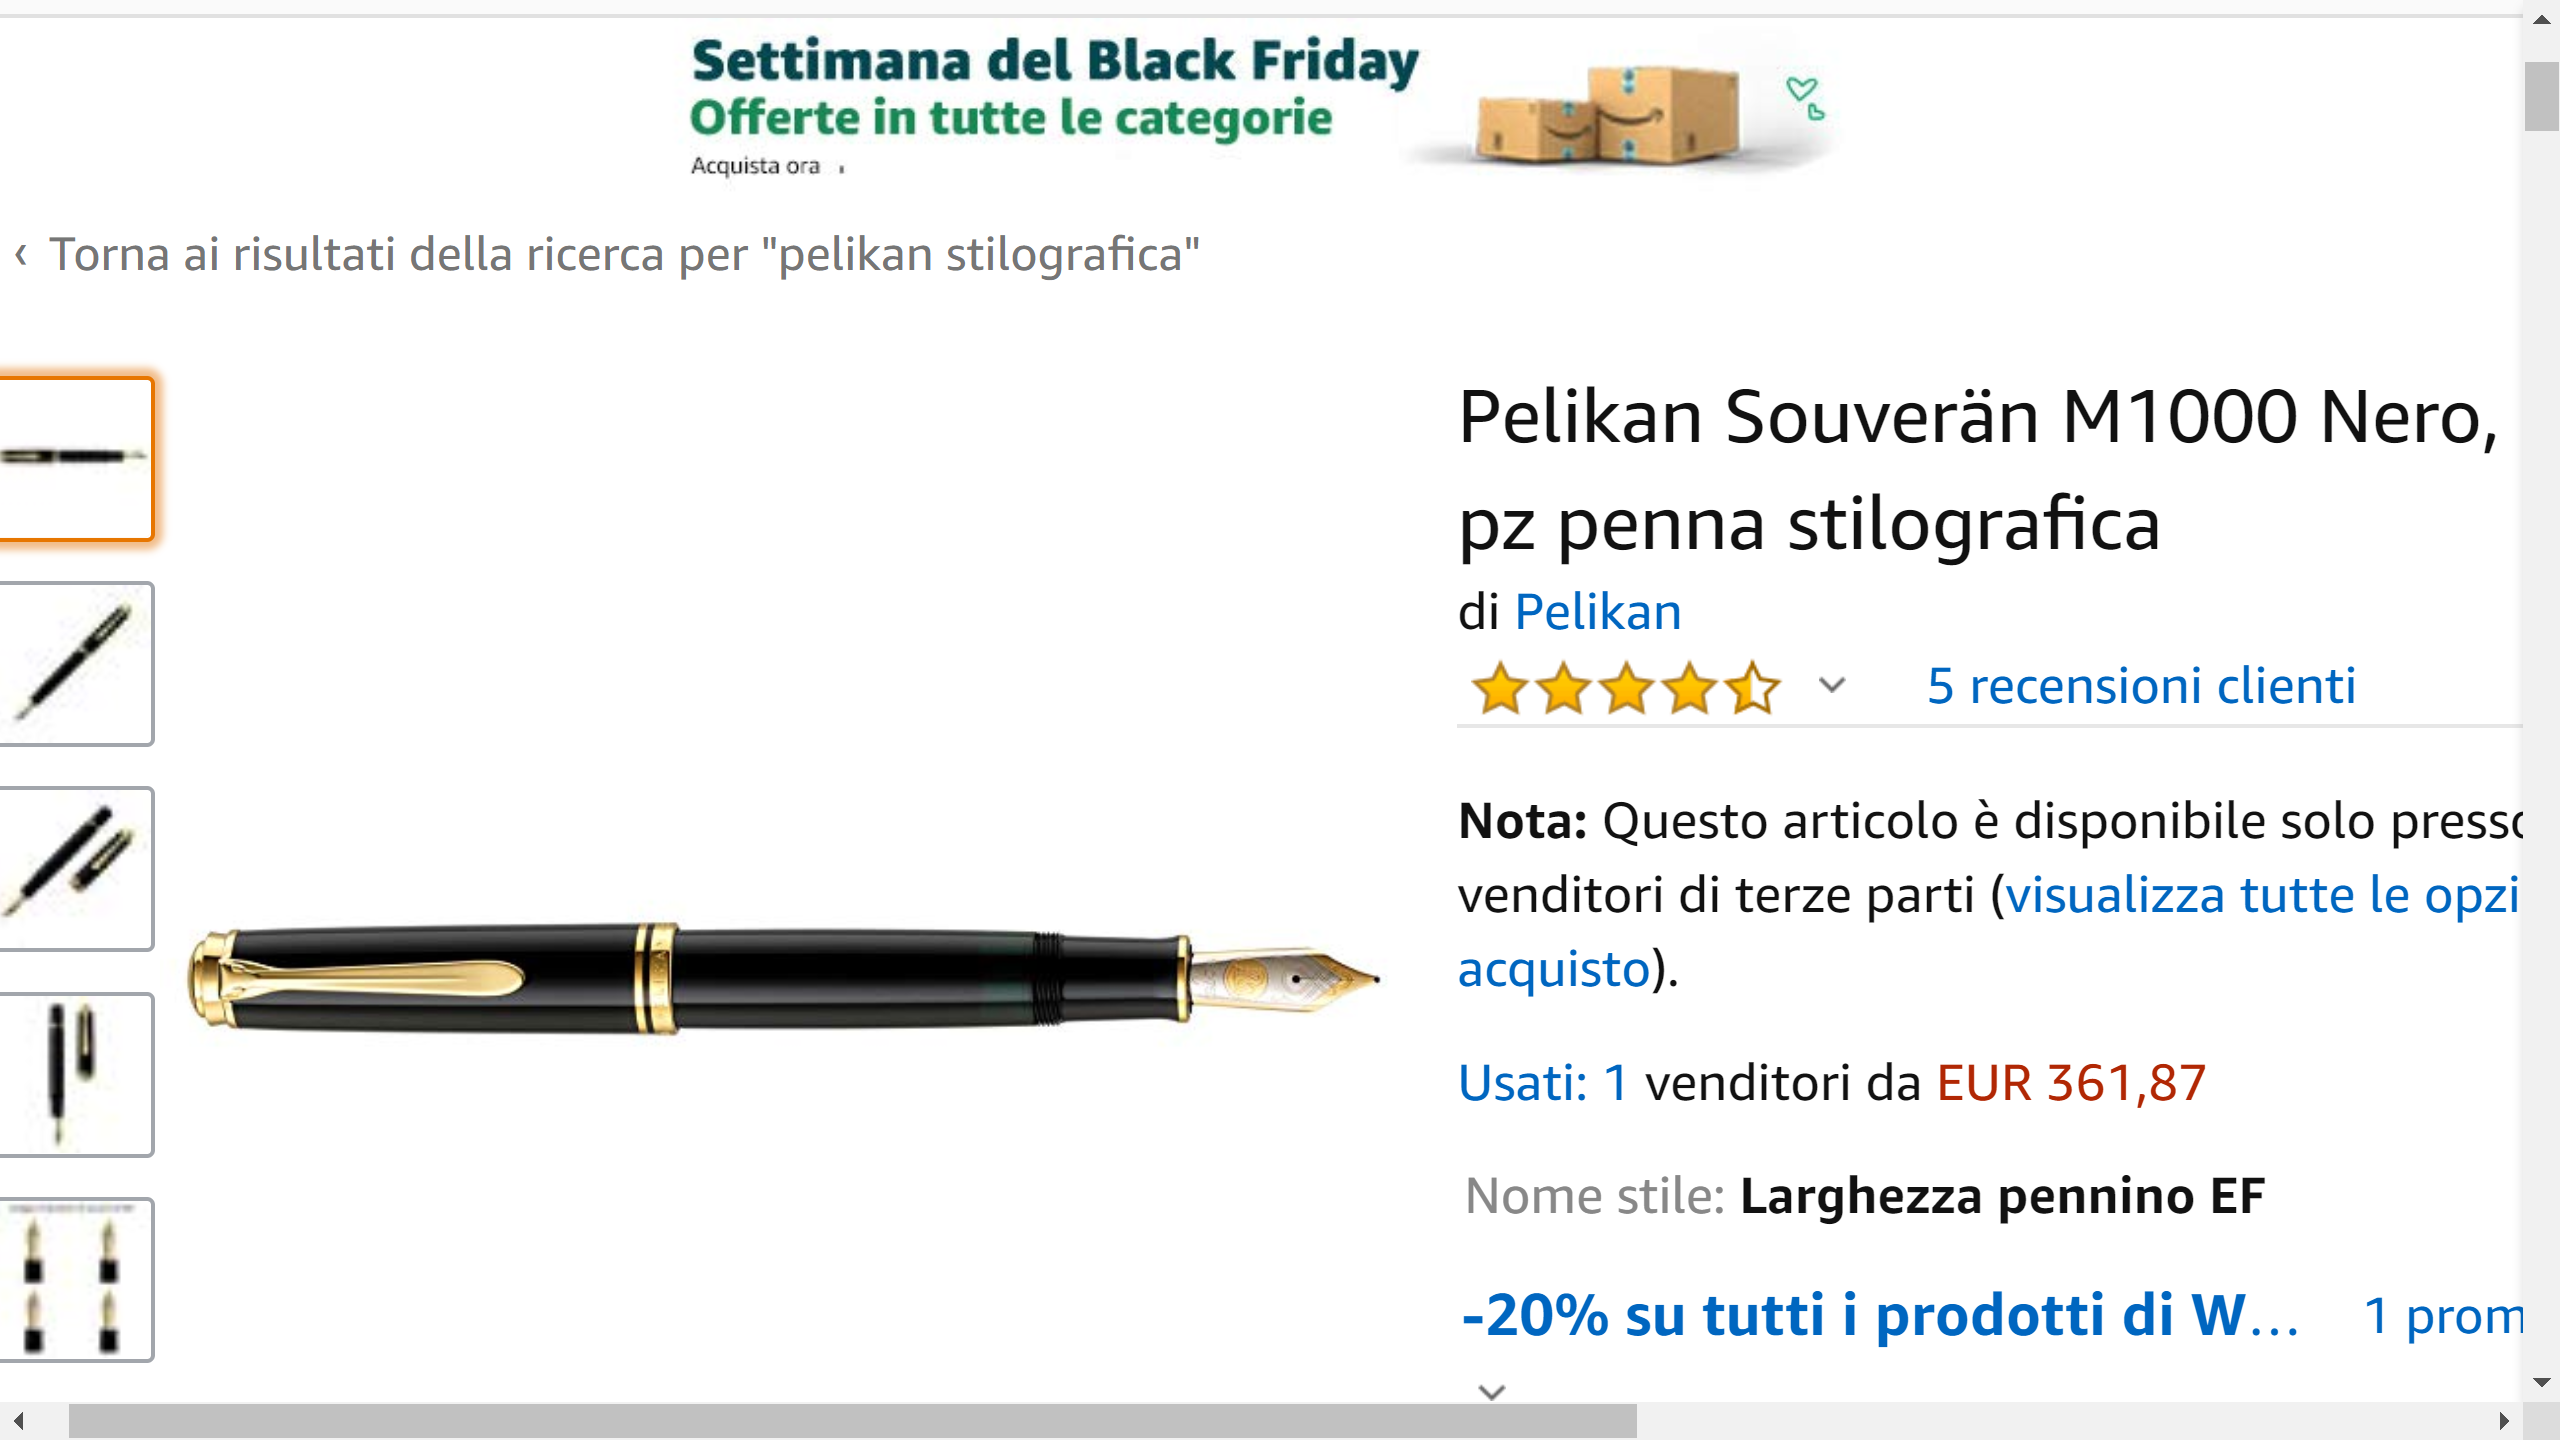Show thumbnail of pen with cap removed
2560x1440 pixels.
coord(76,869)
